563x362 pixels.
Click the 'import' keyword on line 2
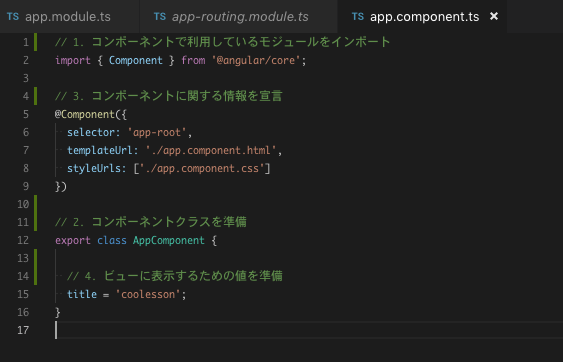73,60
